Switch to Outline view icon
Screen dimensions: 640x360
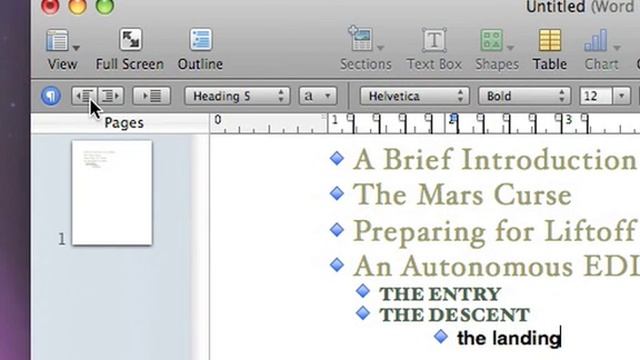click(x=200, y=40)
